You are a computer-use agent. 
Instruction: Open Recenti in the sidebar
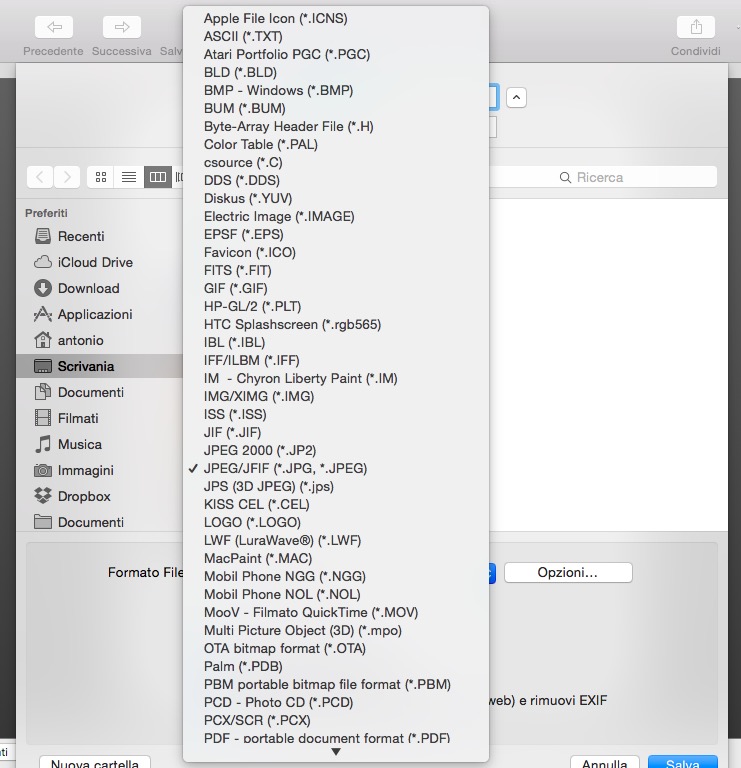(x=99, y=236)
